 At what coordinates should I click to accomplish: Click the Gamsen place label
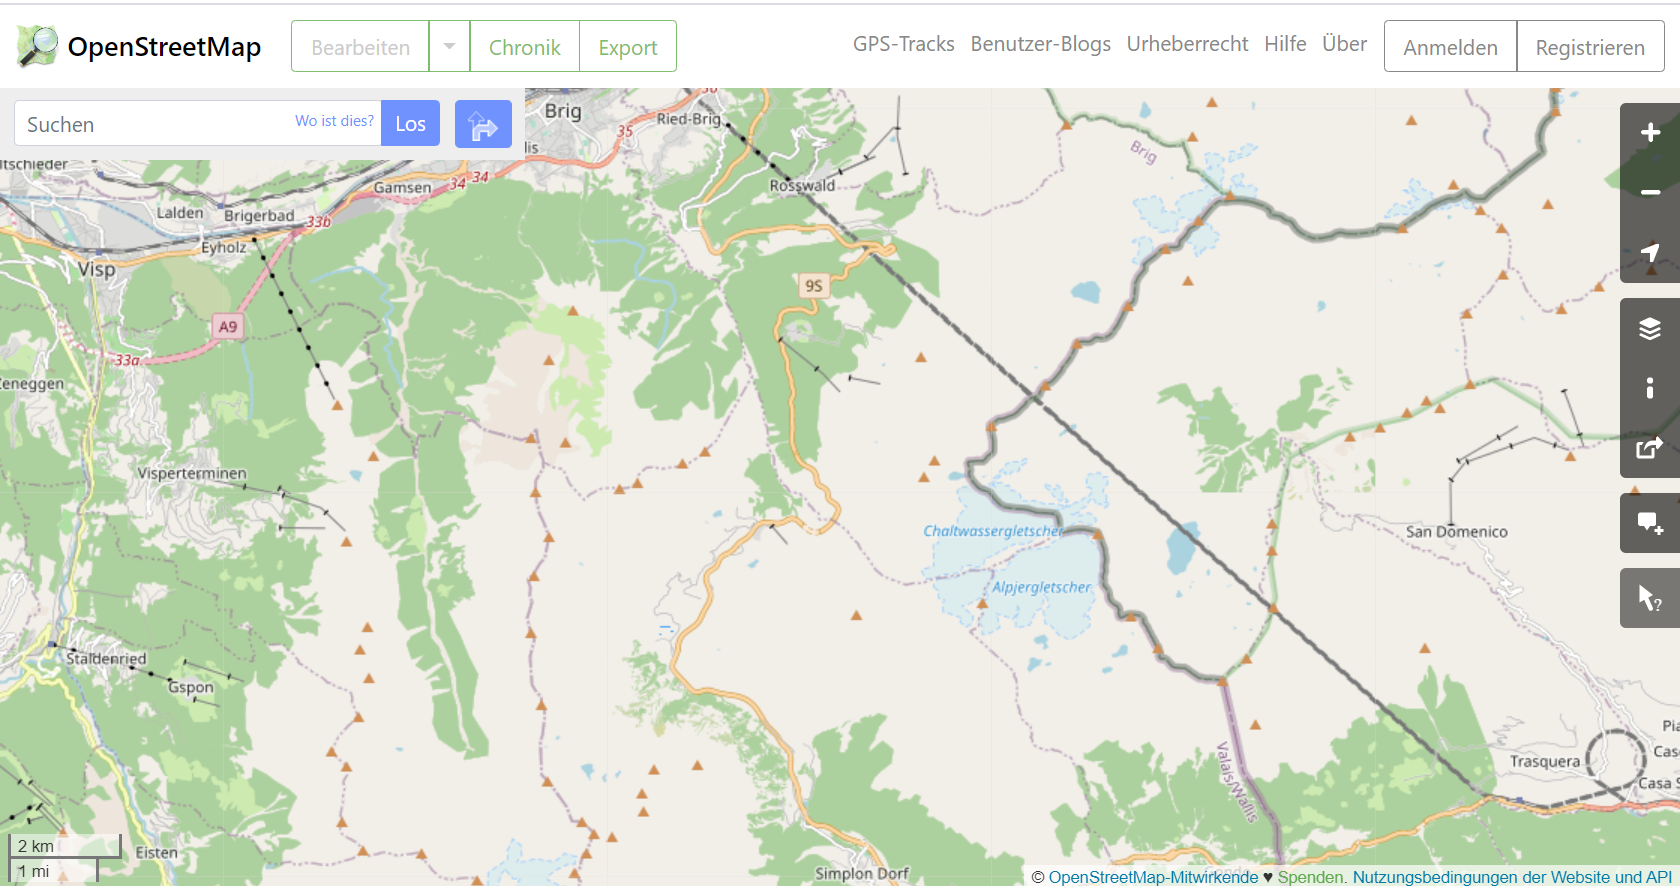403,187
